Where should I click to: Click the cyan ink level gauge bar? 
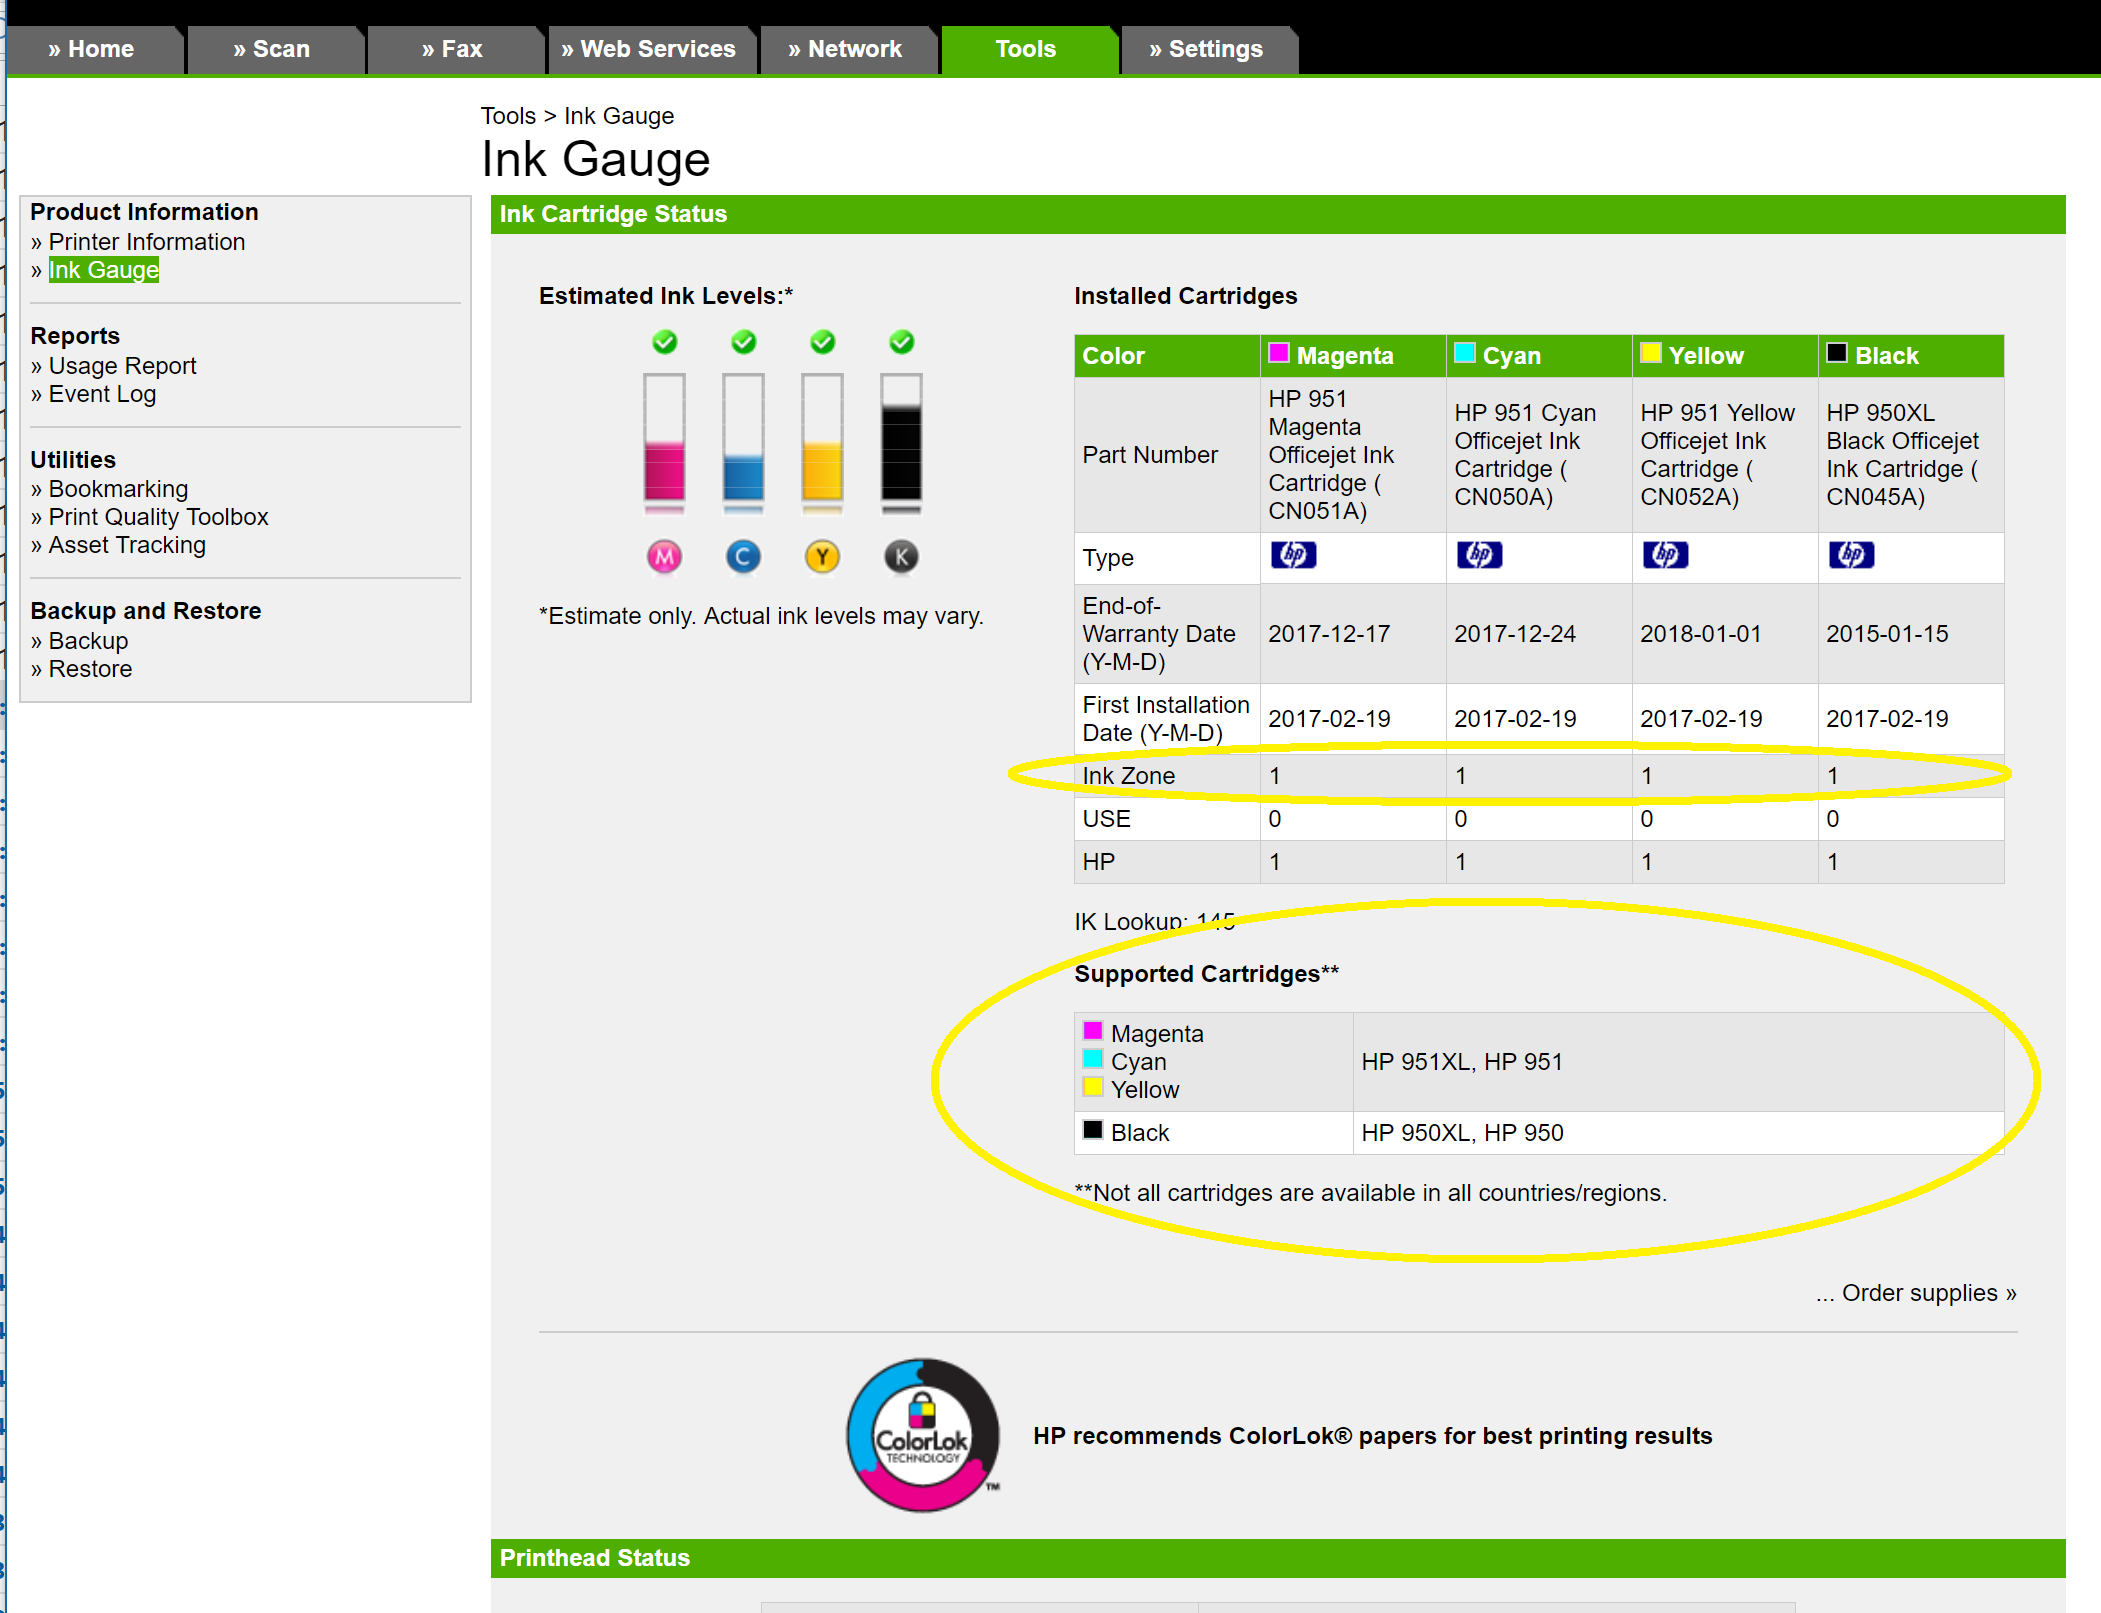[743, 438]
